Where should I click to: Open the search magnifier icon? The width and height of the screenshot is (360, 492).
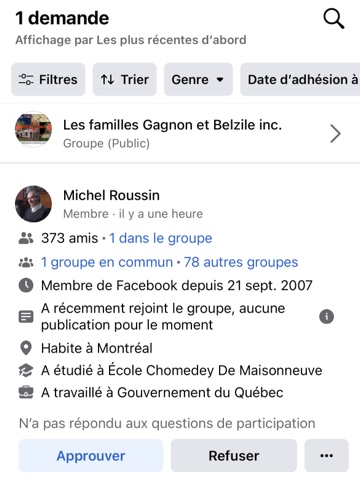pos(334,19)
